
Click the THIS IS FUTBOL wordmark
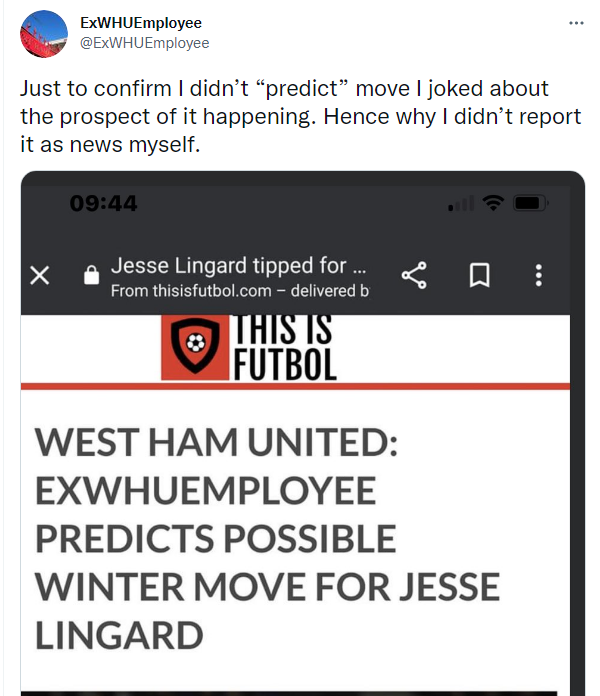tap(284, 348)
